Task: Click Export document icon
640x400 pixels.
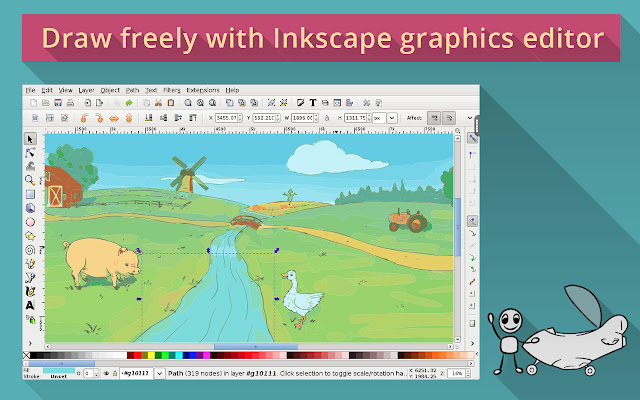Action: (100, 103)
